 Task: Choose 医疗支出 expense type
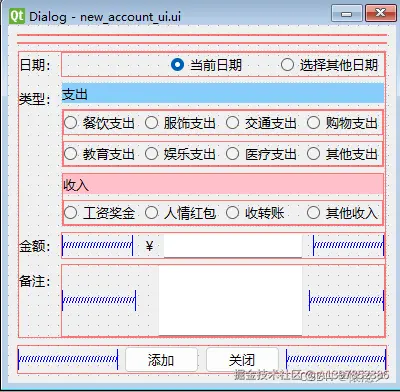coord(261,154)
